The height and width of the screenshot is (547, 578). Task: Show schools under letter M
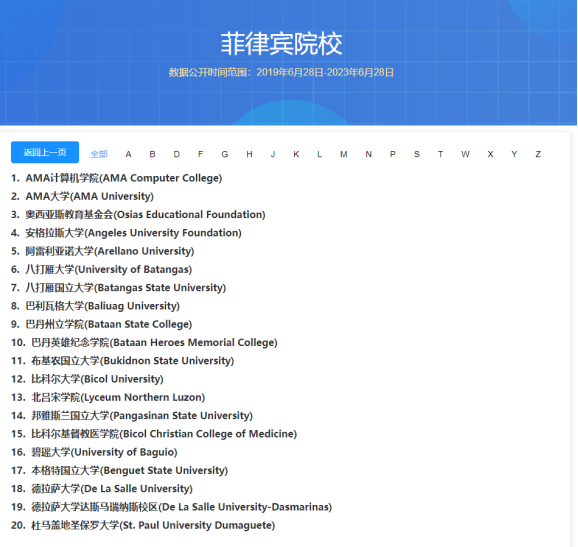[x=344, y=154]
